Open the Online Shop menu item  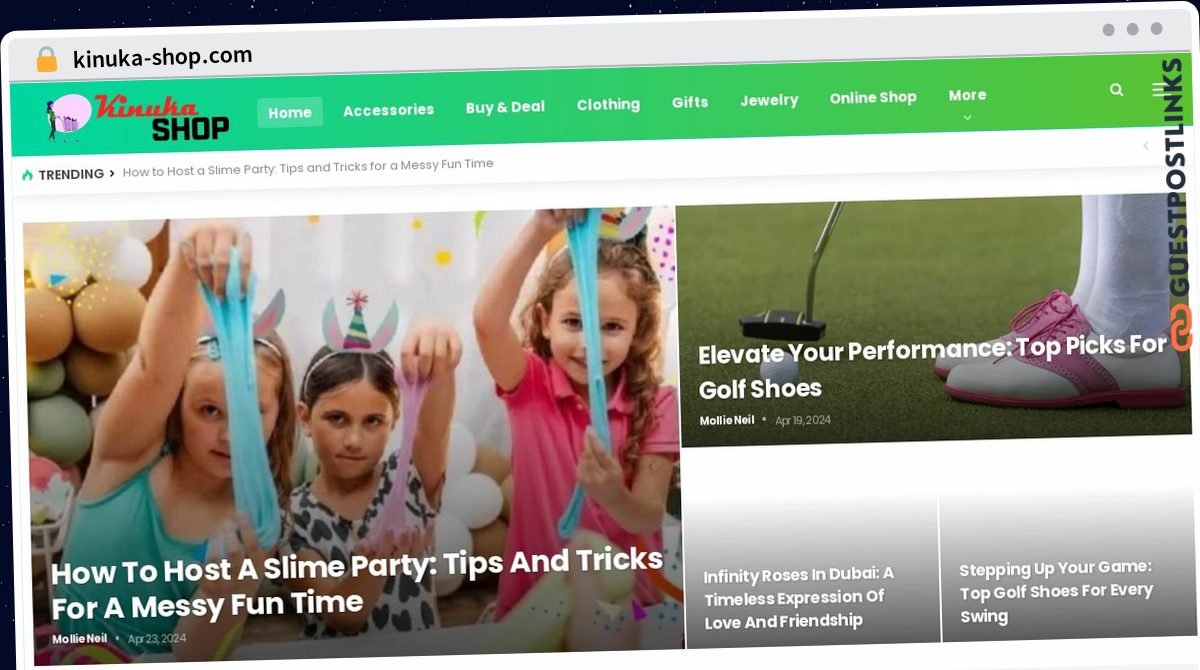tap(873, 97)
